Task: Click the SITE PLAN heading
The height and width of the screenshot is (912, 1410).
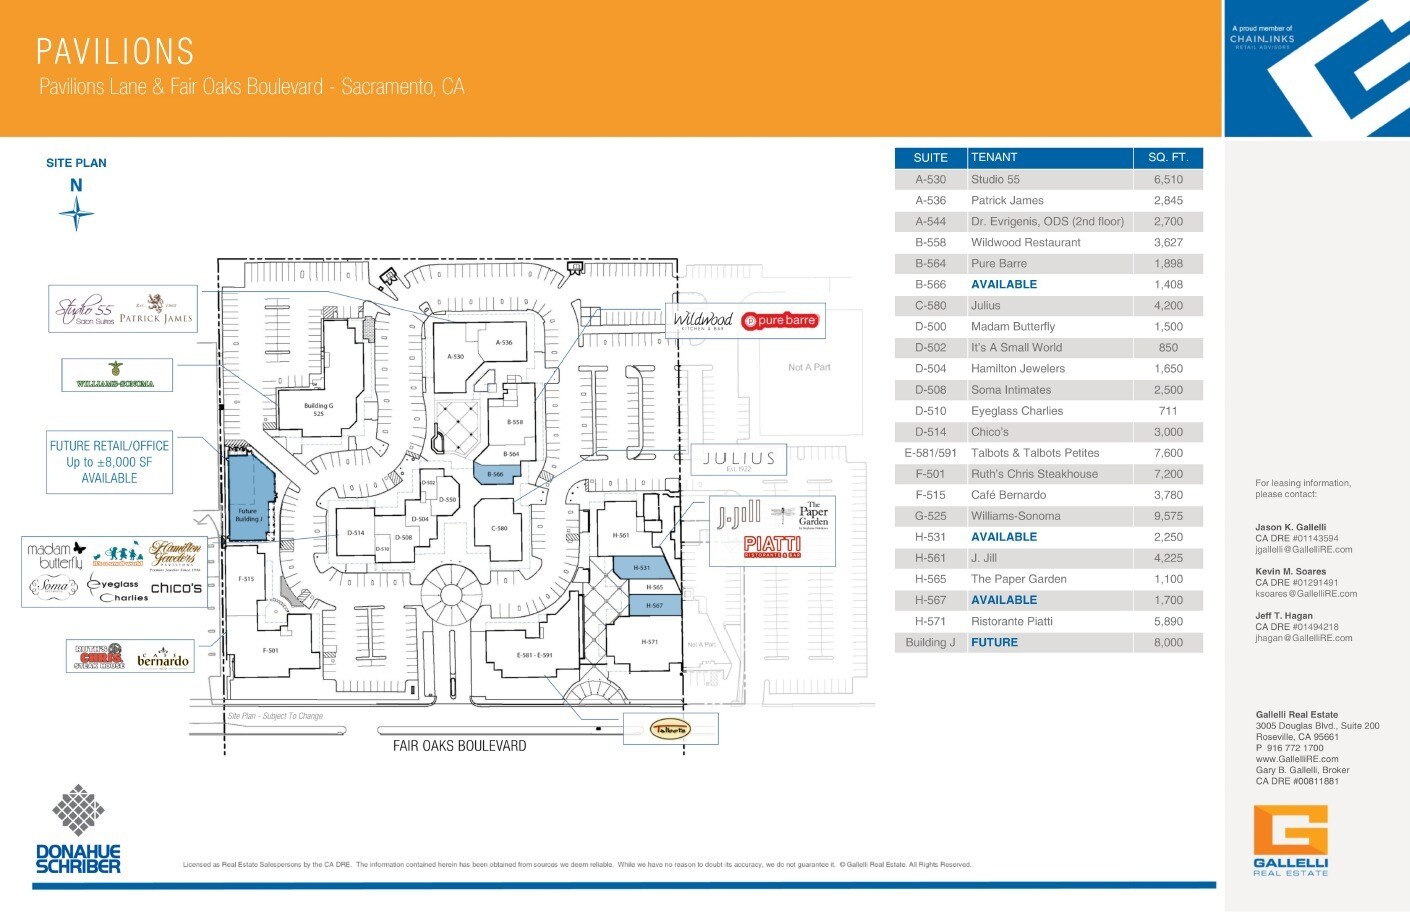Action: (76, 163)
